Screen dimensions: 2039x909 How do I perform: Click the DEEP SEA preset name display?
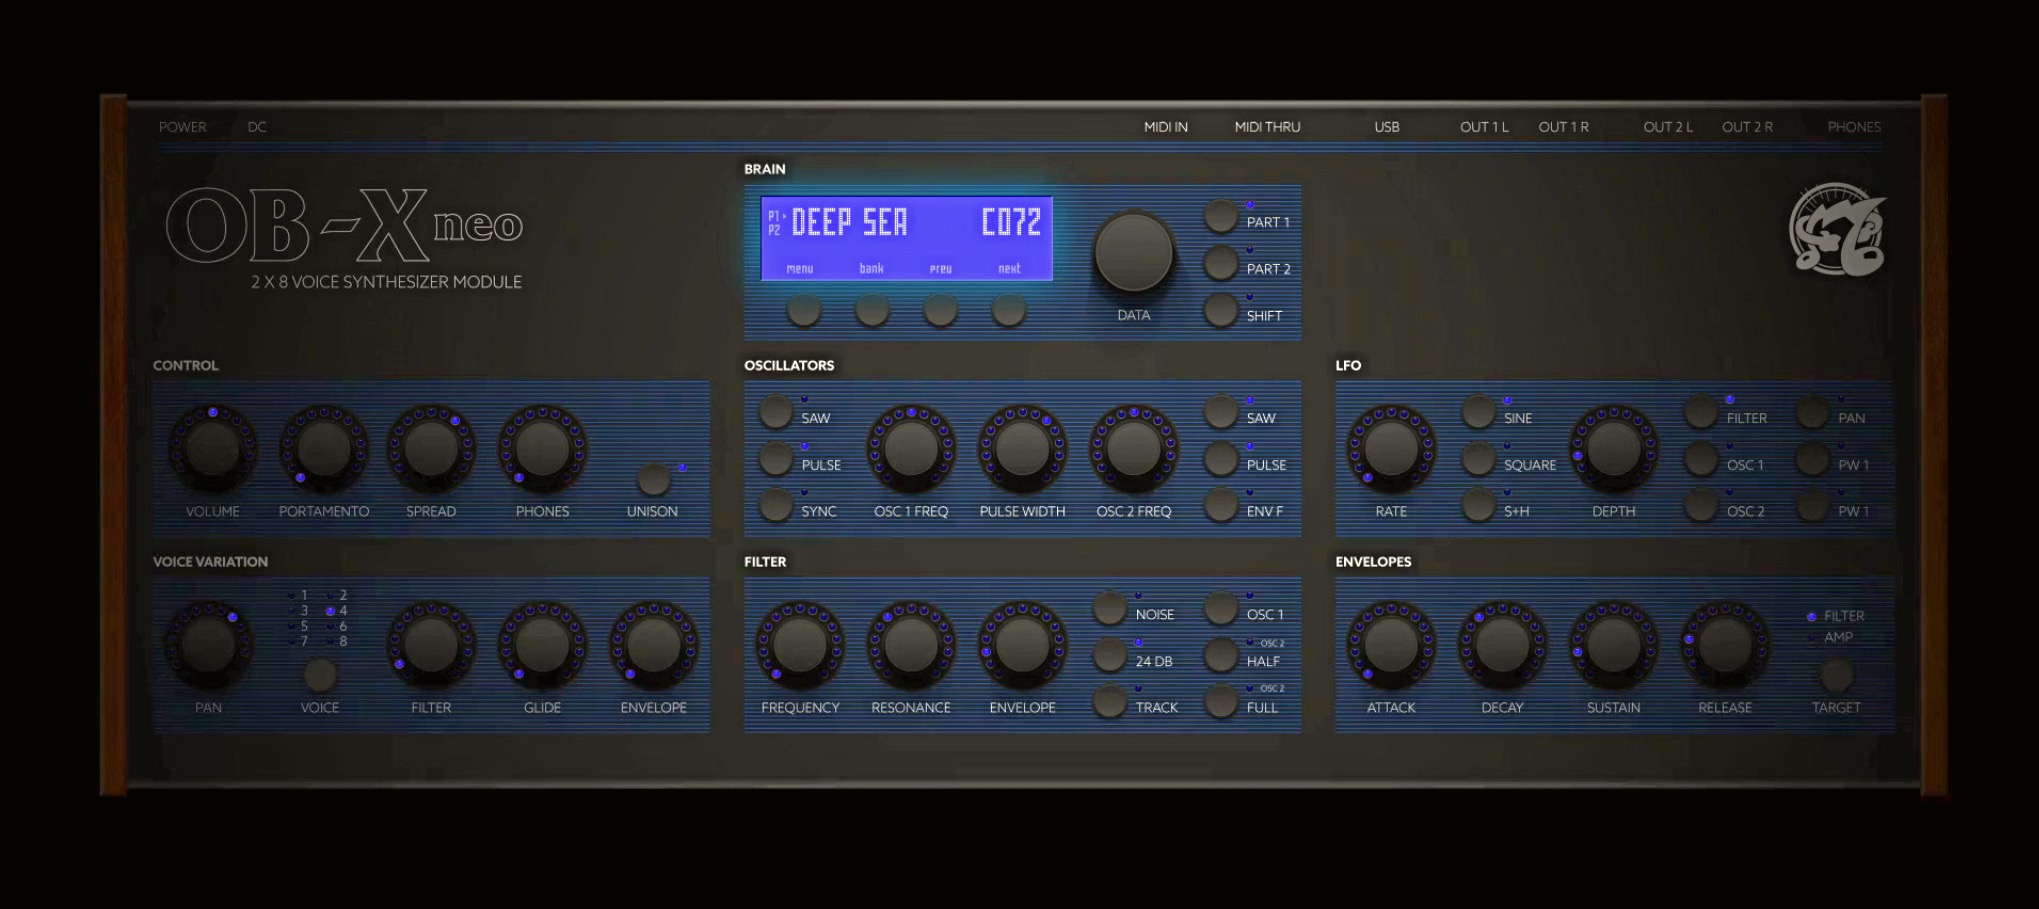[x=850, y=223]
